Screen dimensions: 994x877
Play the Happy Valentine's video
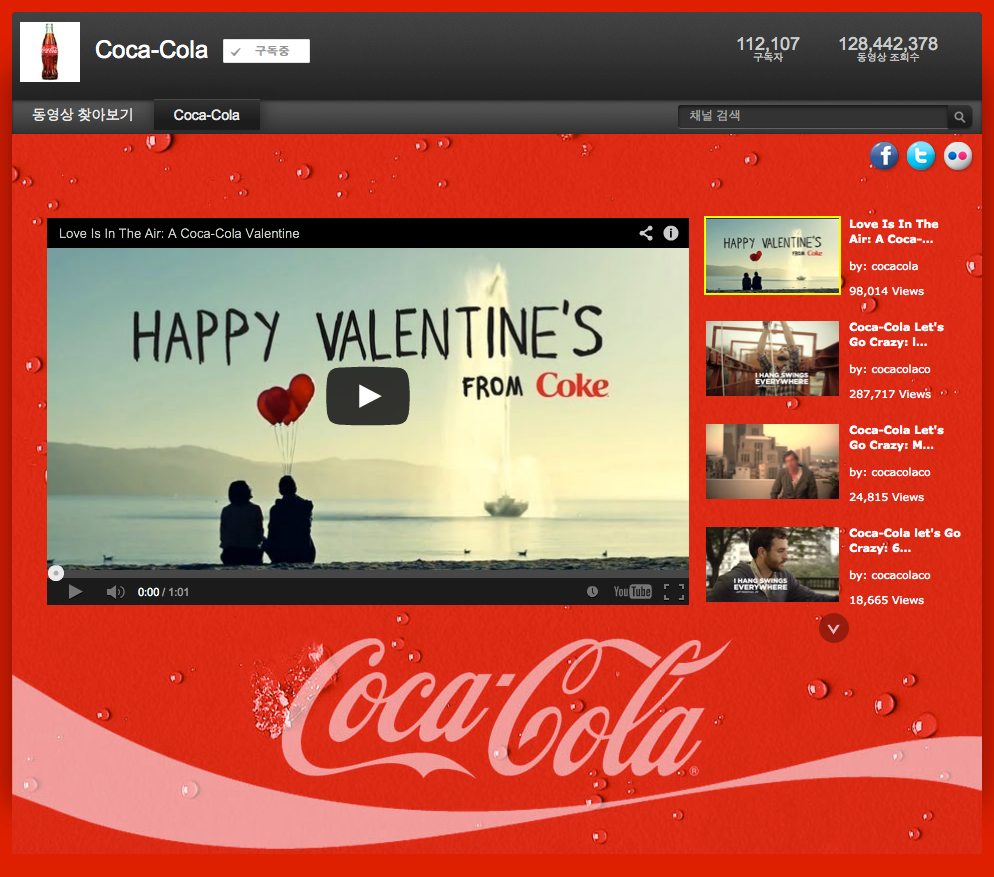point(368,396)
